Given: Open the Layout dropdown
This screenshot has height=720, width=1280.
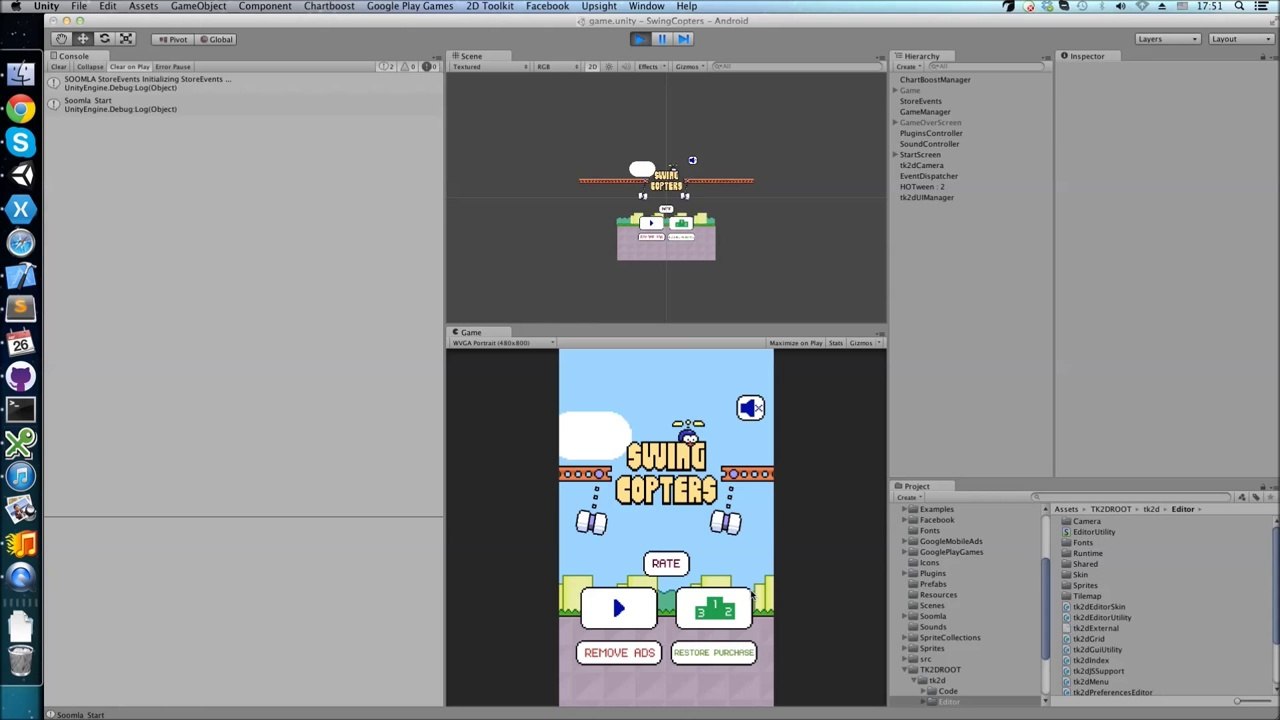Looking at the screenshot, I should (x=1240, y=39).
